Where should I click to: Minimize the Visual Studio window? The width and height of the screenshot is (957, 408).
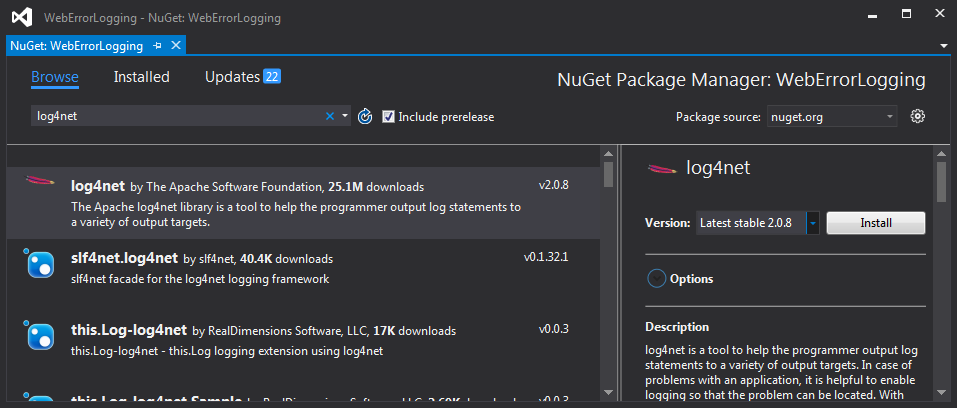point(875,15)
